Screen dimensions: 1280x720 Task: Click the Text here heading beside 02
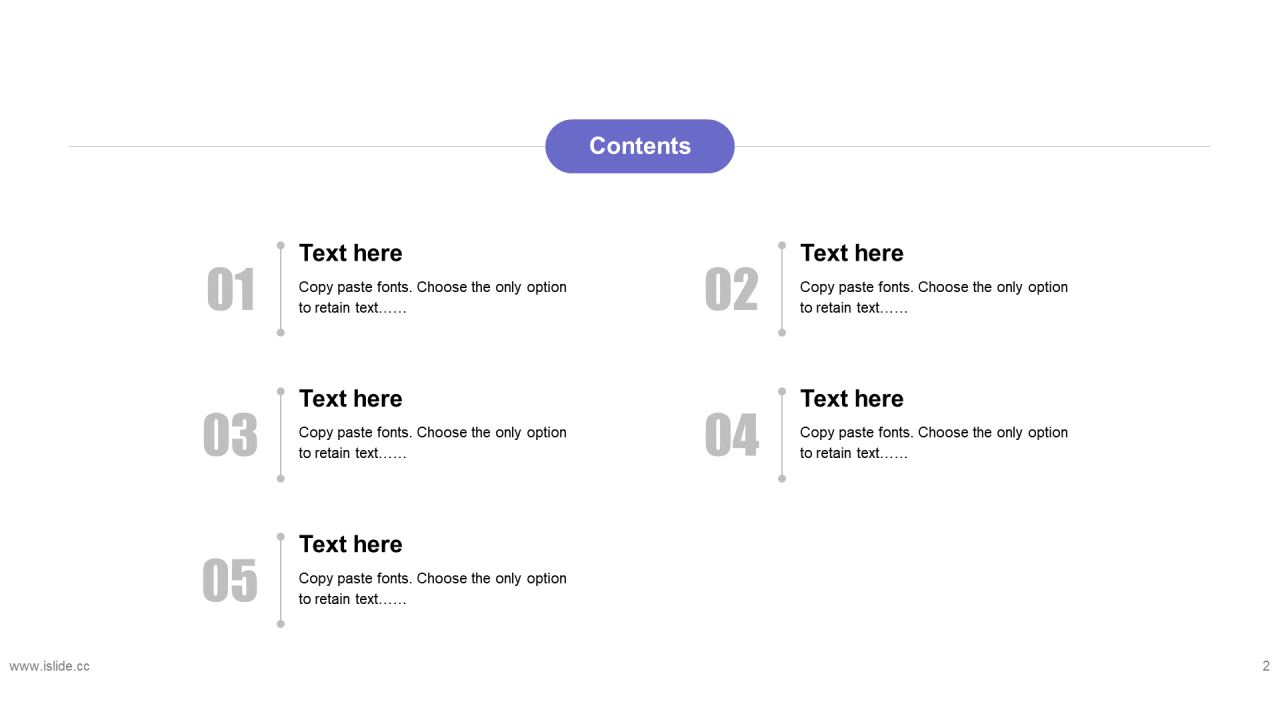pos(852,253)
